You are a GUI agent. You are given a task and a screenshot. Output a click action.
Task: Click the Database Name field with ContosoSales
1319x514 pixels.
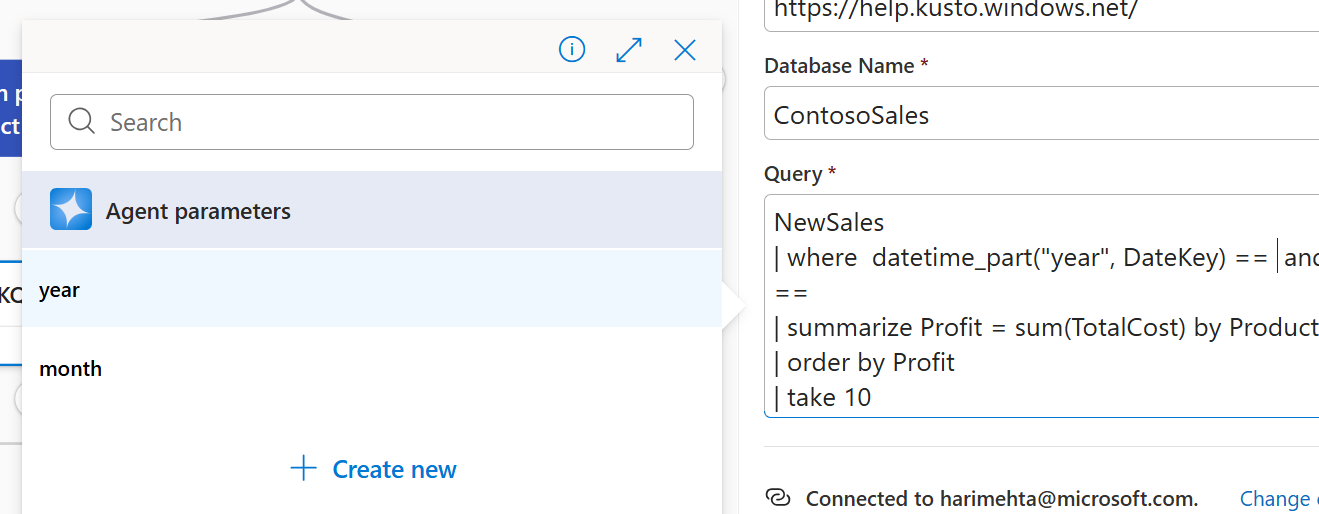point(1041,114)
